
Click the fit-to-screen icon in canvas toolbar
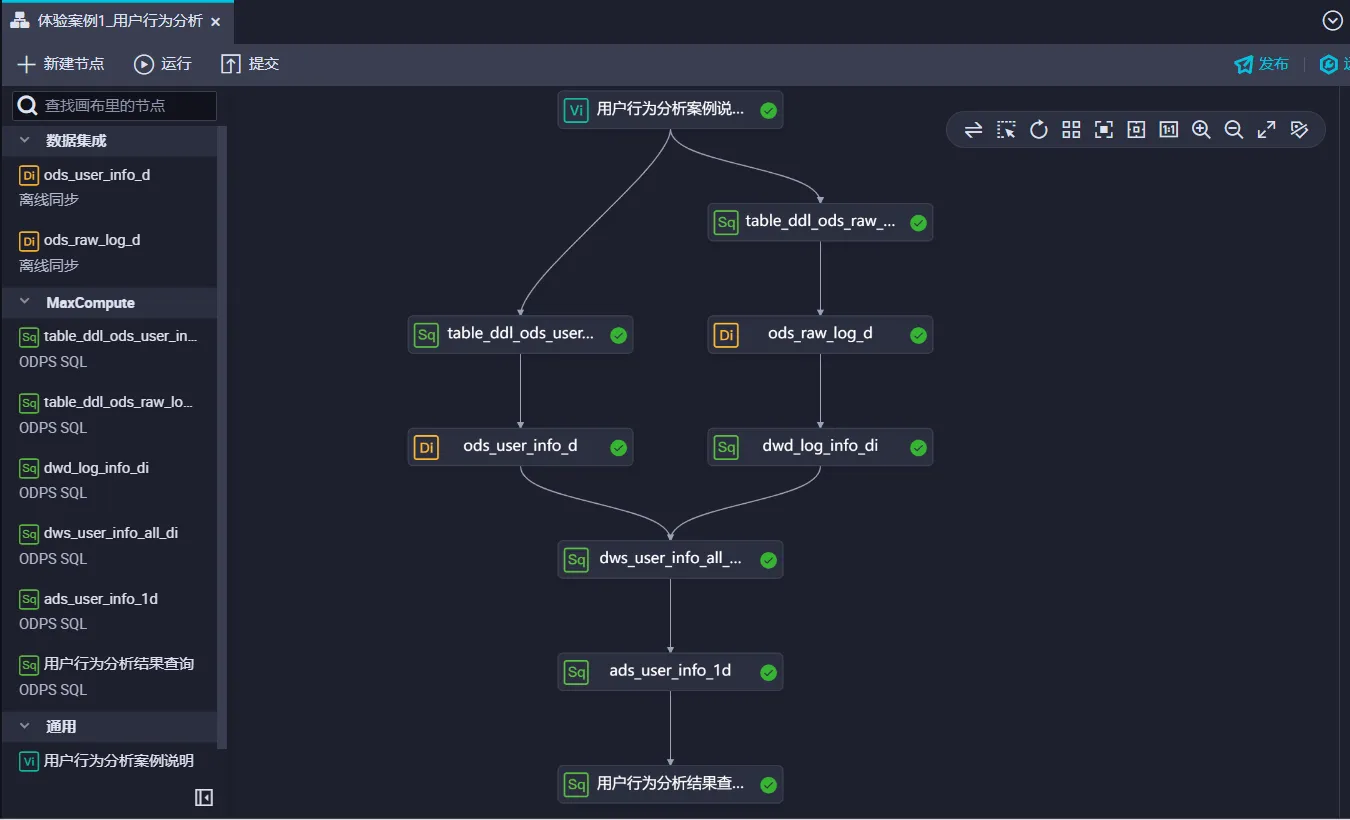click(x=1104, y=130)
